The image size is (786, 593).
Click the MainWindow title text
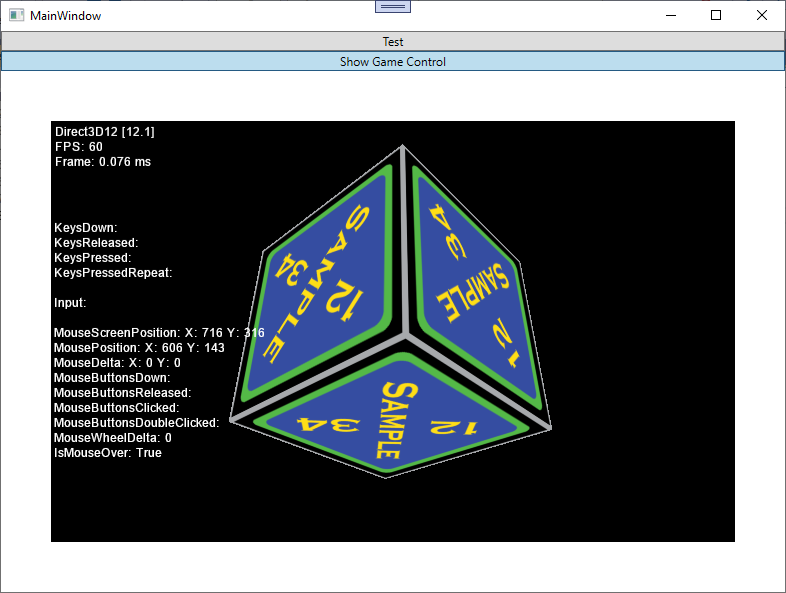pos(65,16)
